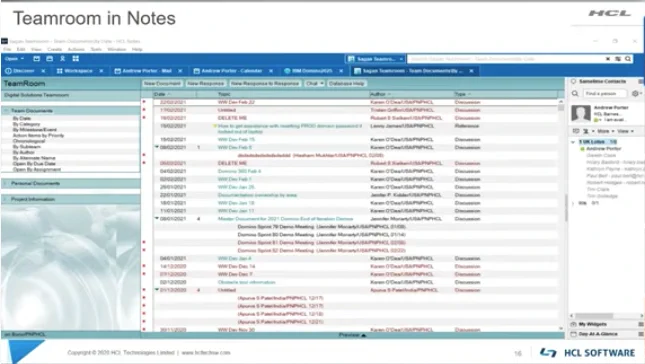The height and width of the screenshot is (364, 645).
Task: Select the By Milestone/Event view
Action: 35,130
